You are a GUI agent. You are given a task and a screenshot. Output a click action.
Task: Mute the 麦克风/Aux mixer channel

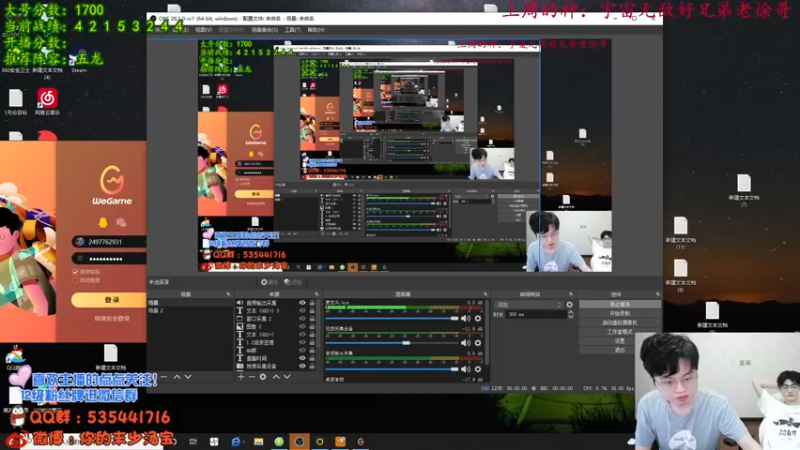[465, 318]
